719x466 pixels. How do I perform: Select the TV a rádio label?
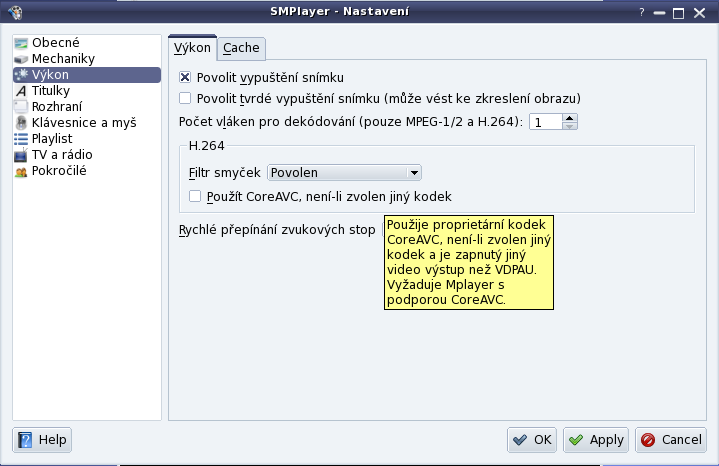pos(62,155)
